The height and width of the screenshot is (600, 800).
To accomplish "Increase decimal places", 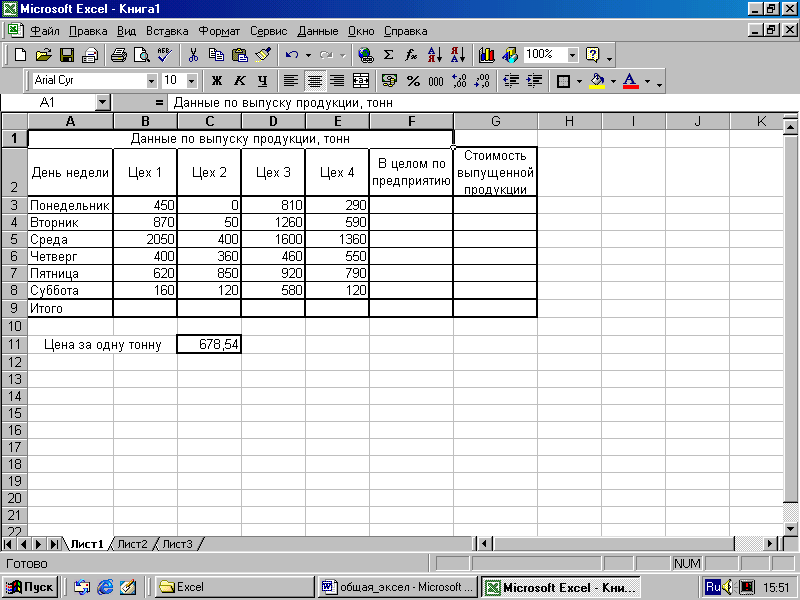I will (x=459, y=81).
